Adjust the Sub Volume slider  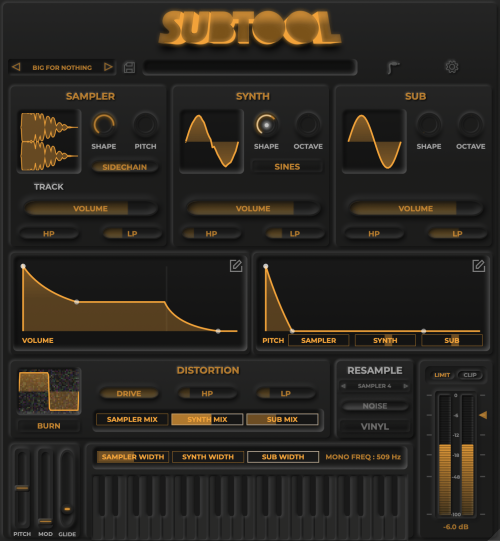[415, 208]
